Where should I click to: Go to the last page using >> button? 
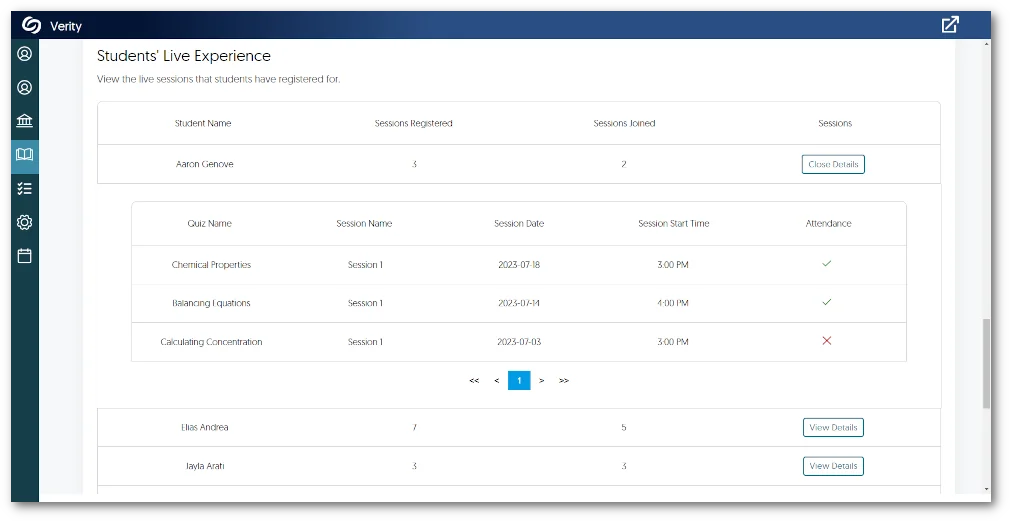[564, 380]
